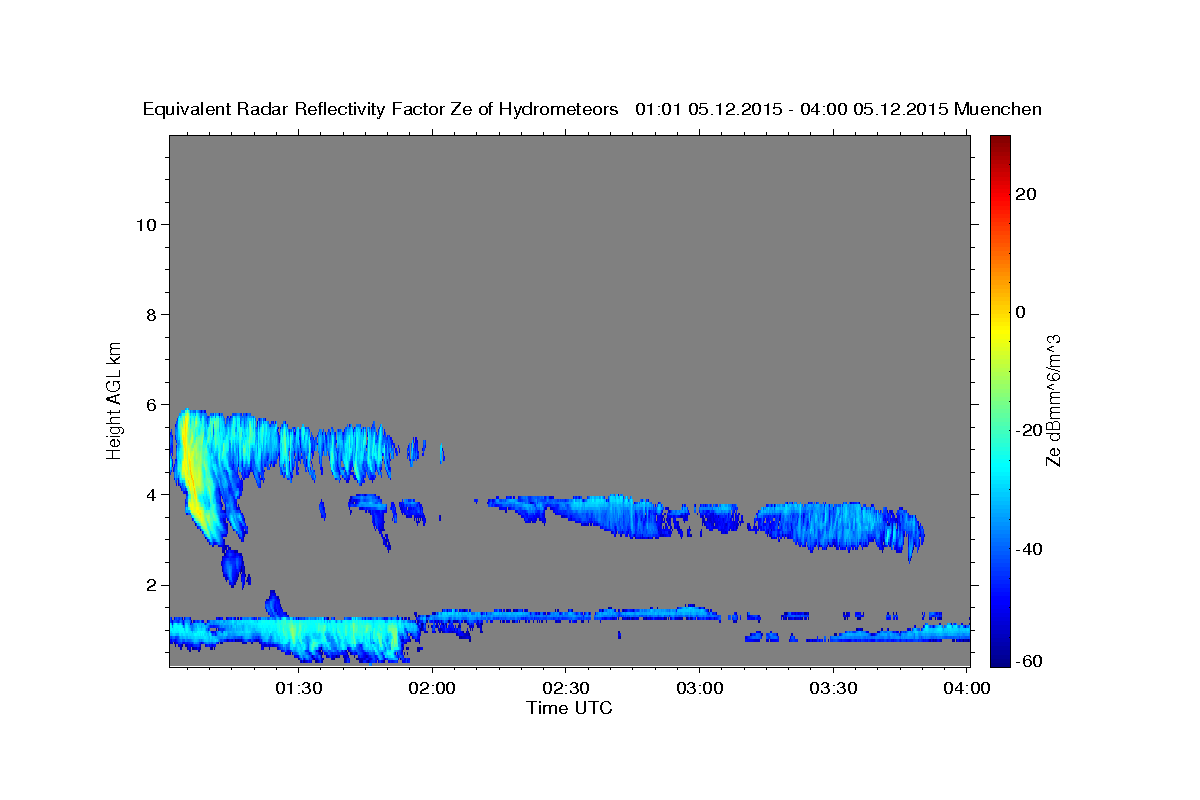Image resolution: width=1200 pixels, height=800 pixels.
Task: Click the dark blue bottom of the colorbar
Action: point(1001,650)
